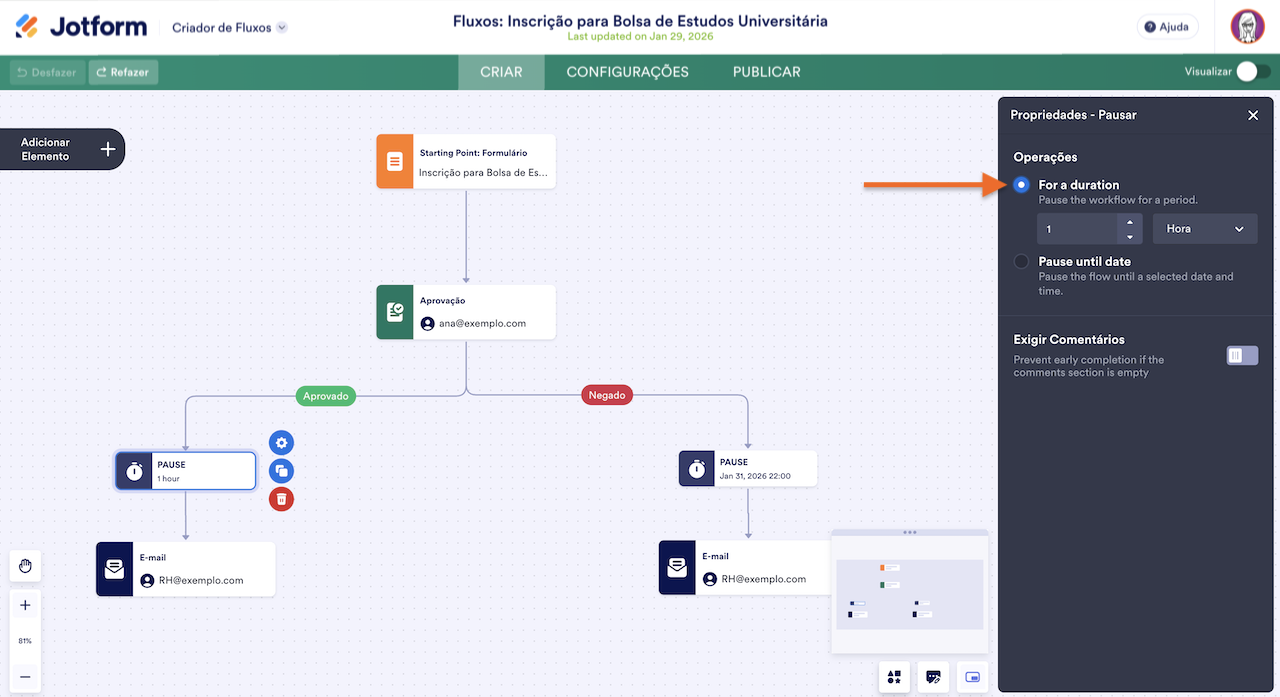Duplicate the selected PAUSE node

tap(282, 471)
